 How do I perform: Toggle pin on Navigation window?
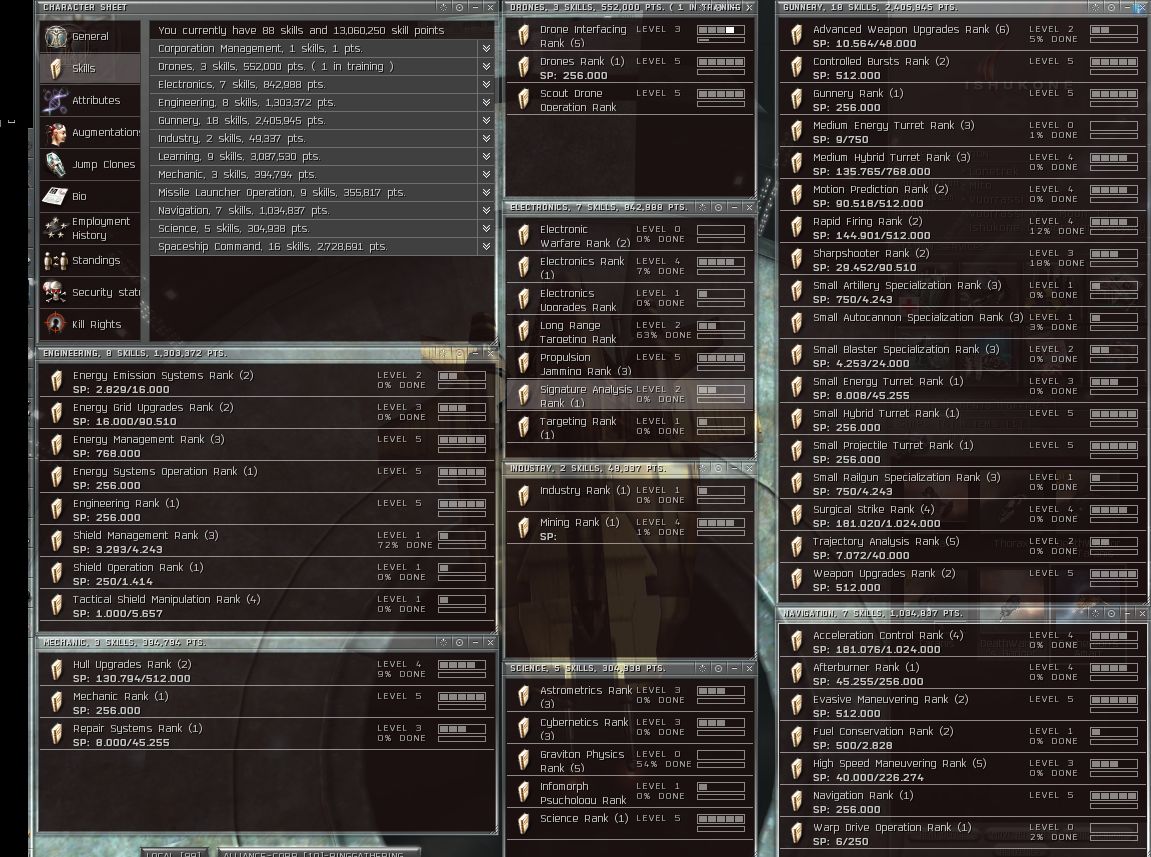click(x=1111, y=613)
